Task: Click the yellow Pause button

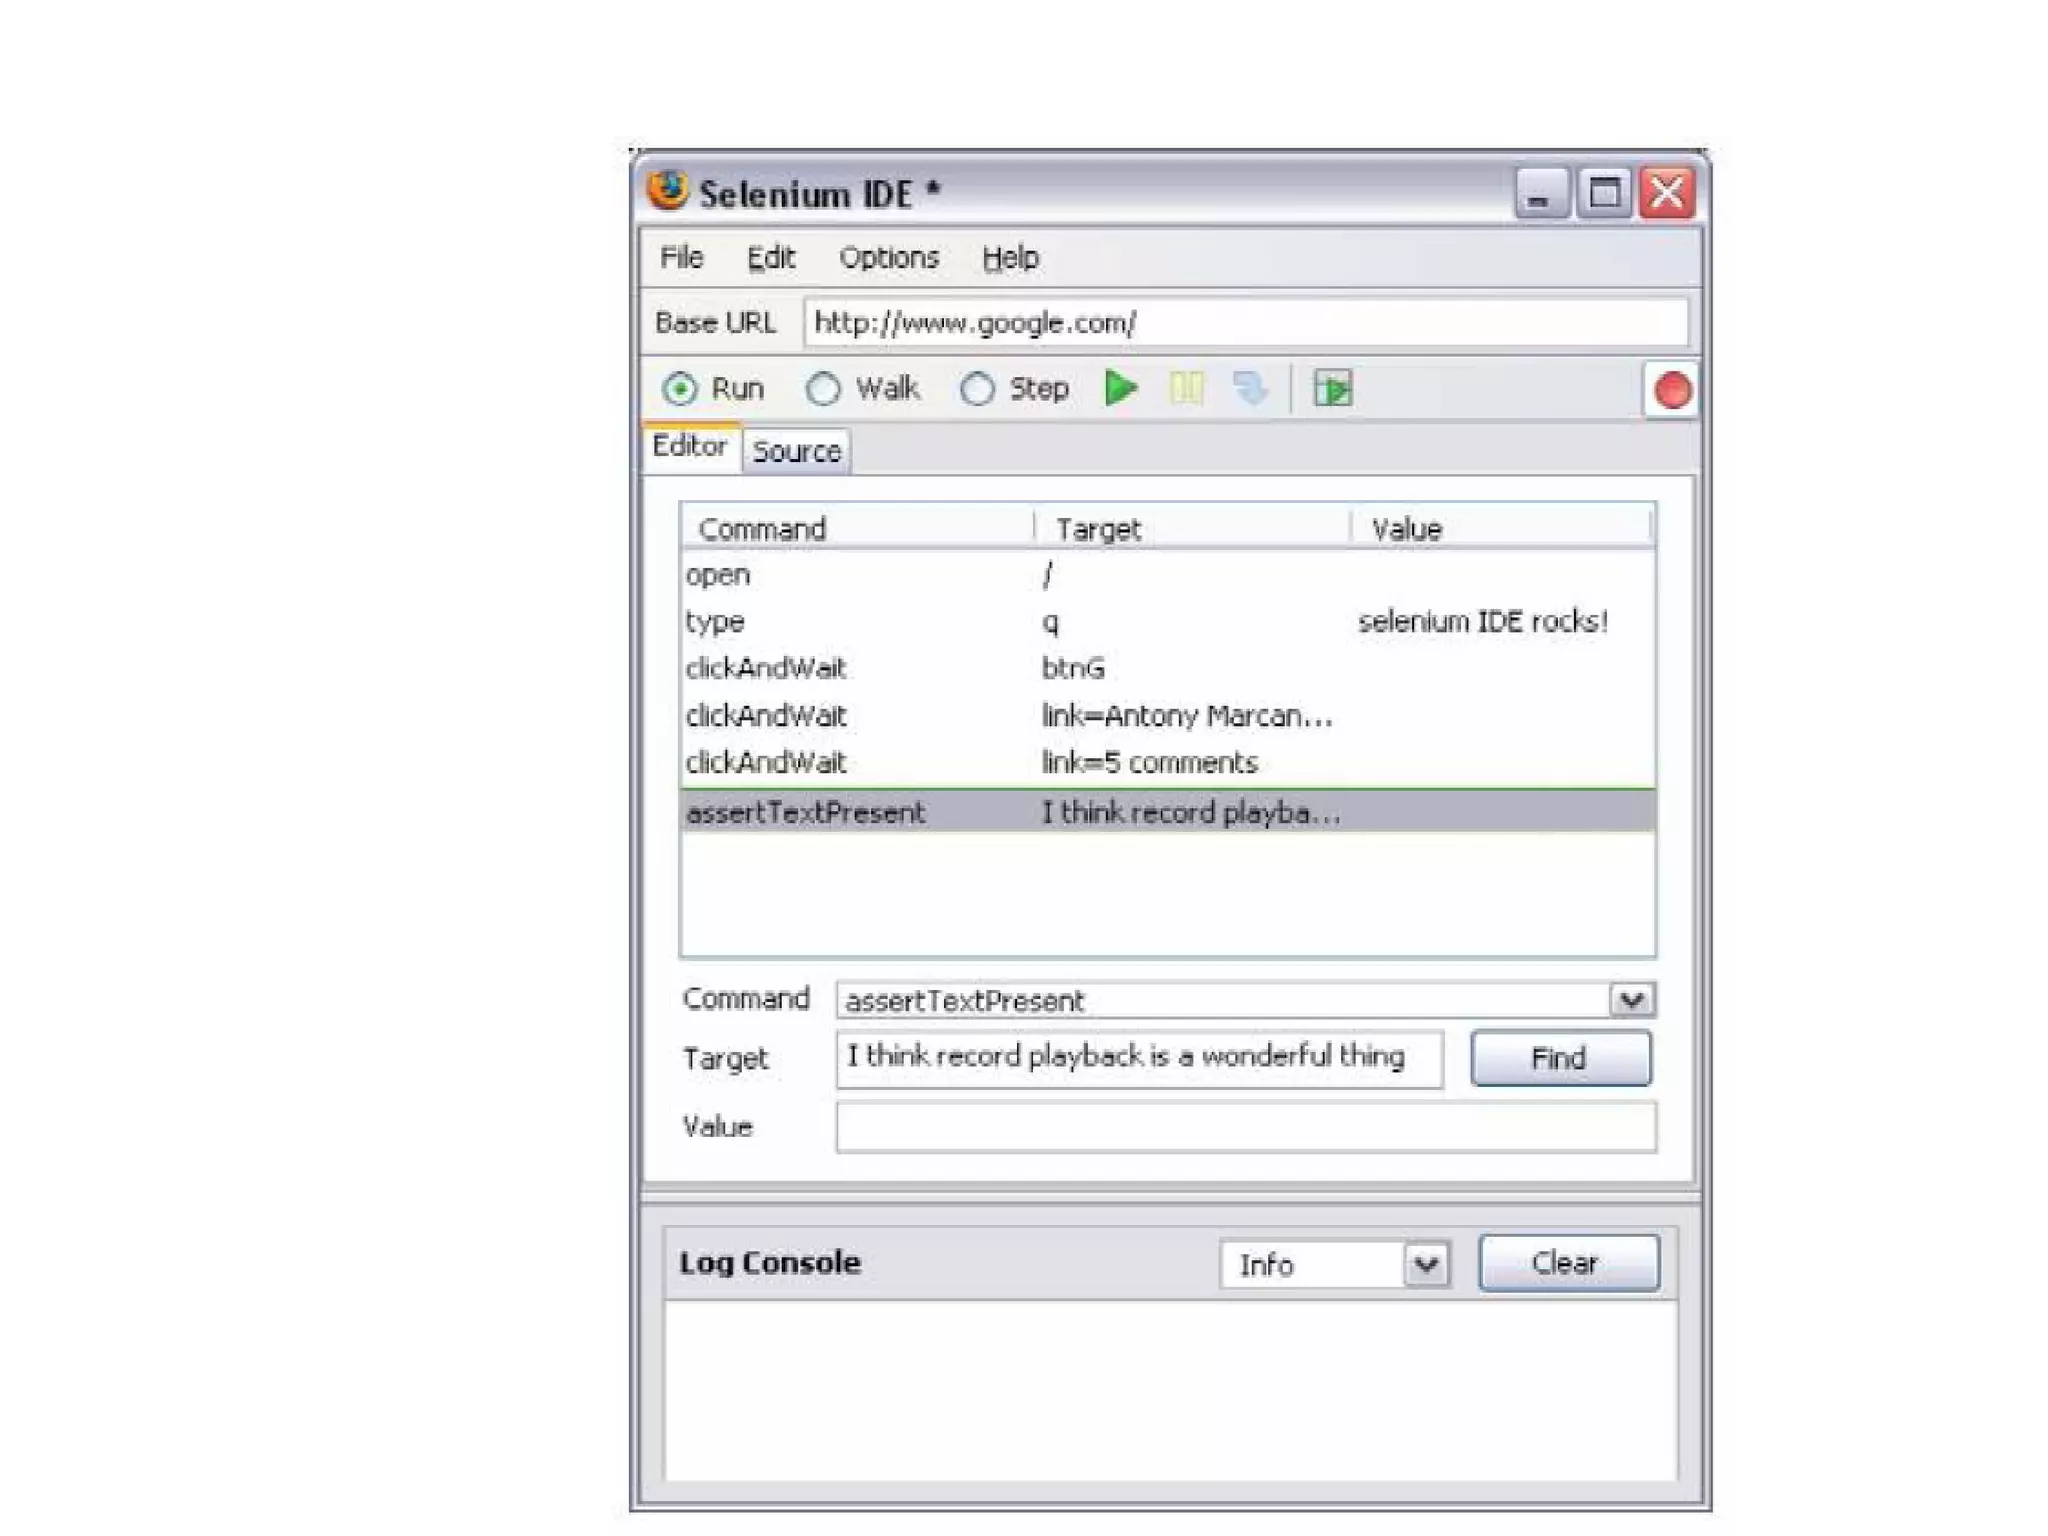Action: point(1186,388)
